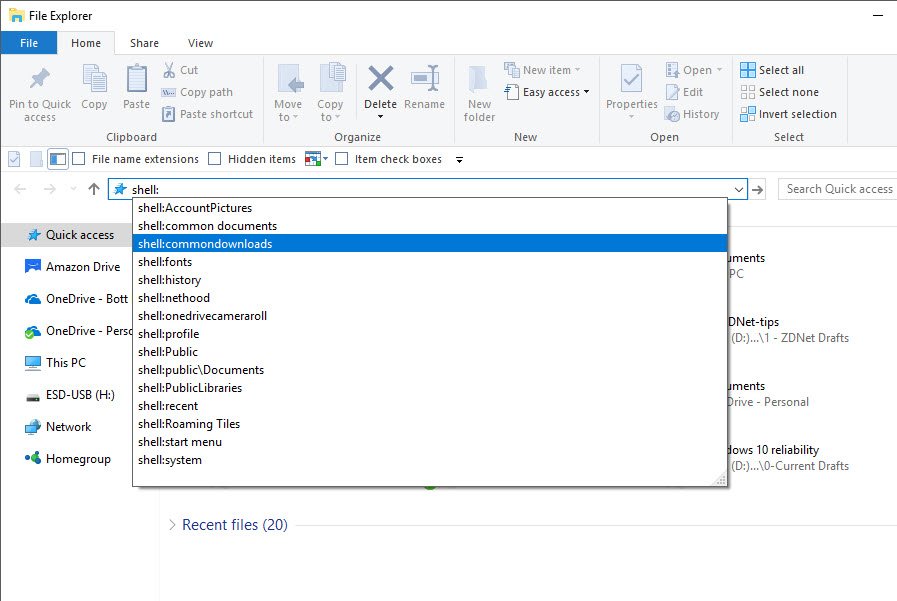Viewport: 897px width, 601px height.
Task: Select shell:start menu suggestion
Action: [430, 442]
